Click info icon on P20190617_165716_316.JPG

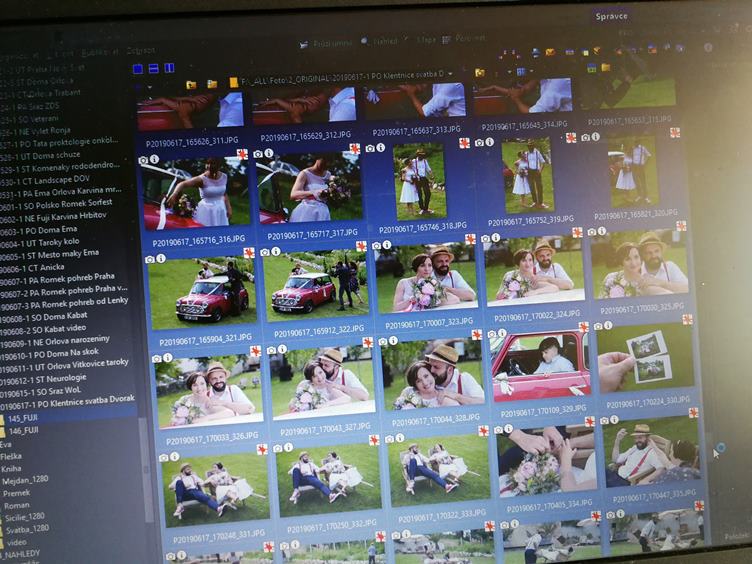coord(154,159)
